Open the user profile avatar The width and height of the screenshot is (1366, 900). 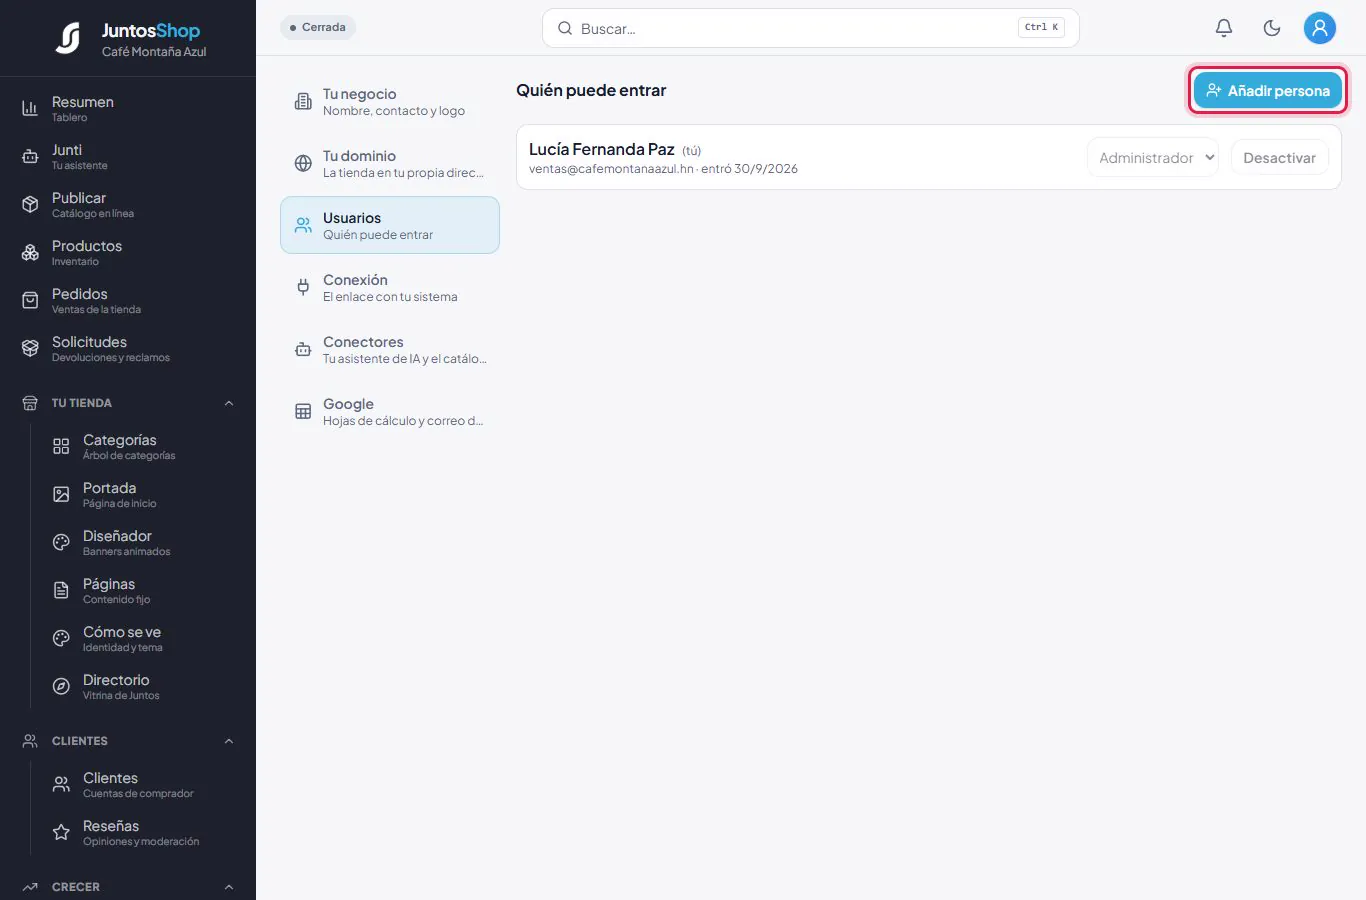[1320, 28]
